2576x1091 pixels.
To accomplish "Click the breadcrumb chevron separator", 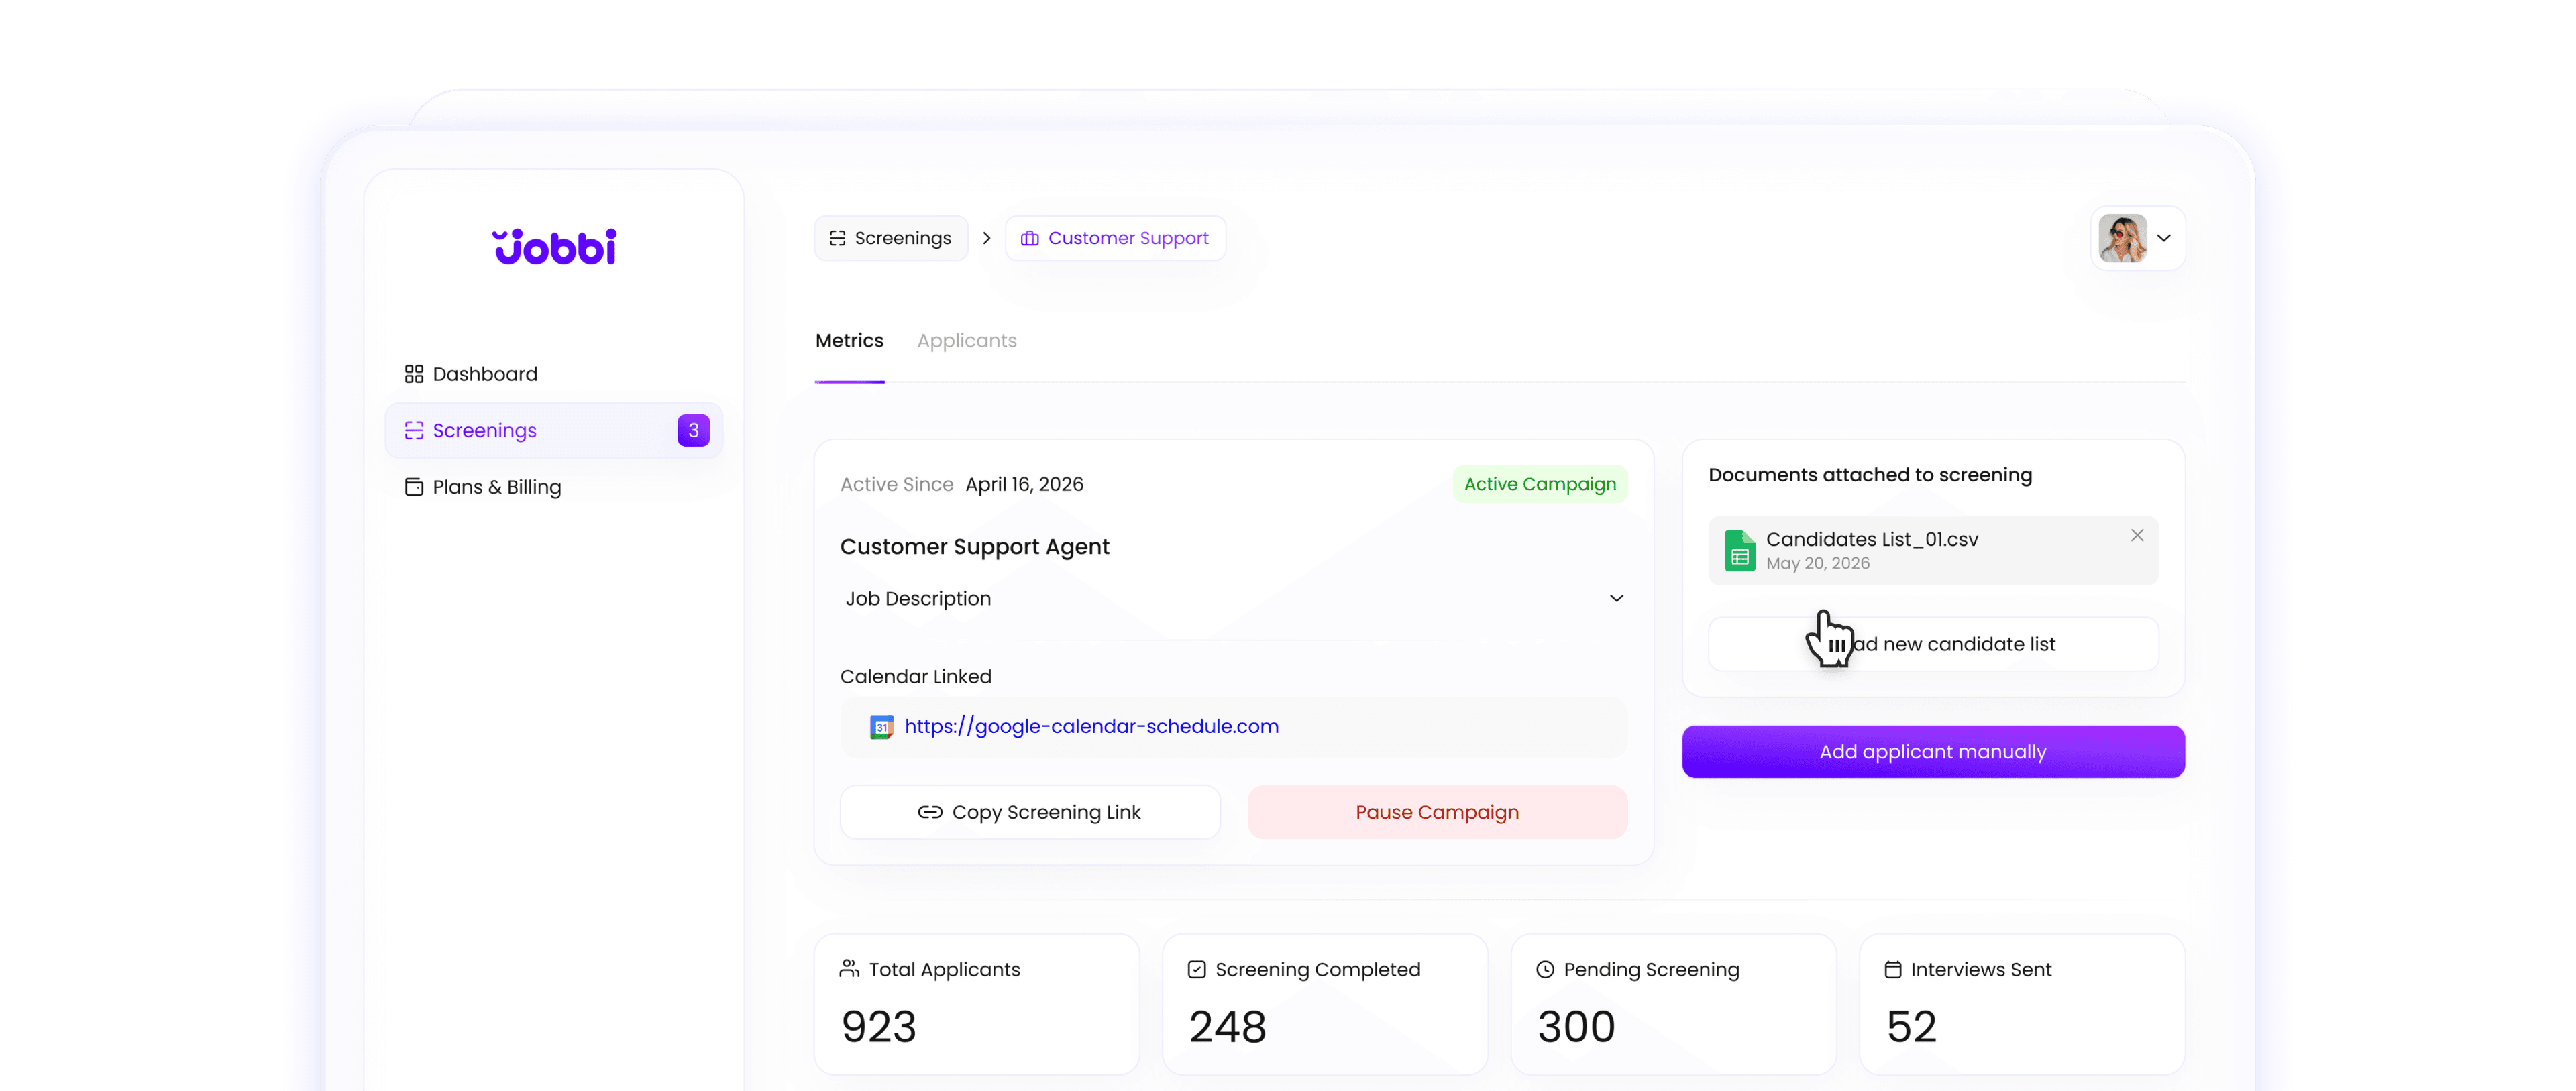I will [x=986, y=238].
